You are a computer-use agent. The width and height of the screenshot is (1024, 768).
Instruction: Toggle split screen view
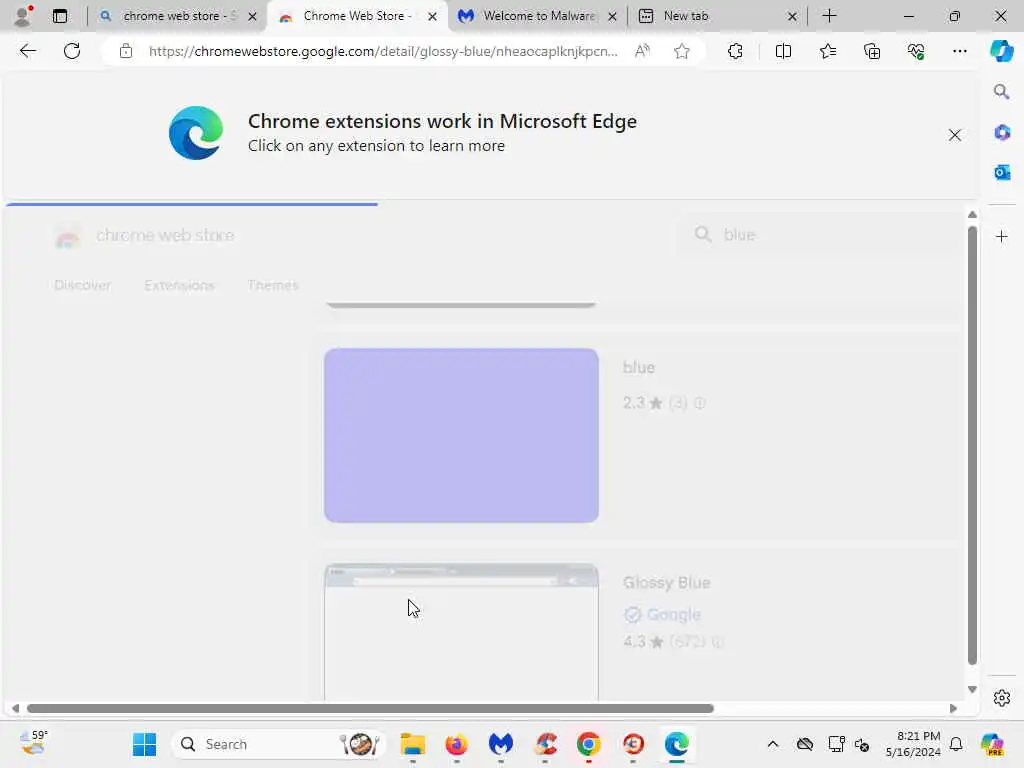pyautogui.click(x=783, y=51)
